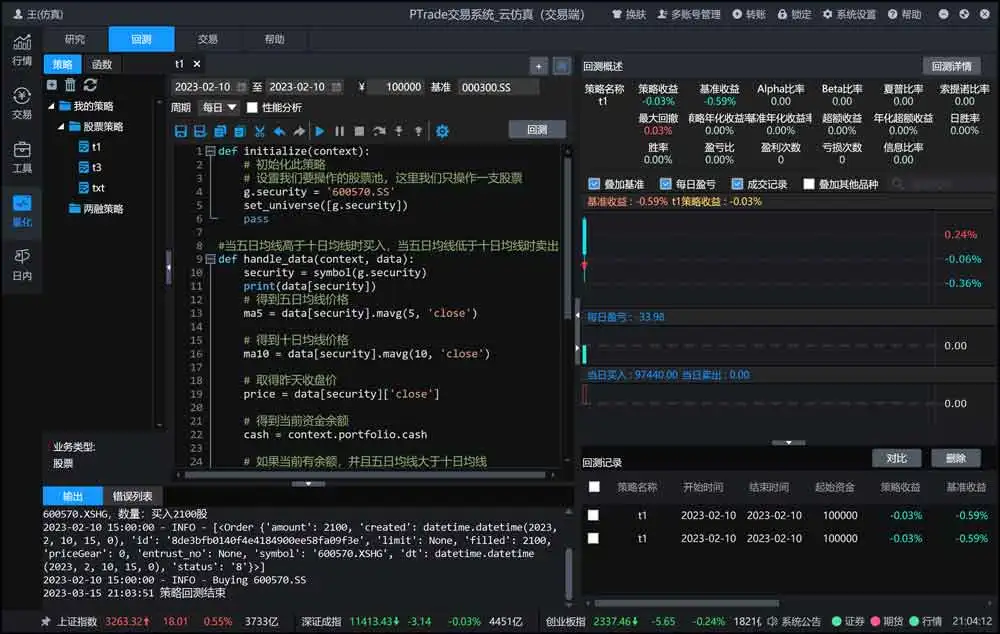Viewport: 1000px width, 634px height.
Task: Uncheck the 每日盈亏 checkbox
Action: coord(665,184)
